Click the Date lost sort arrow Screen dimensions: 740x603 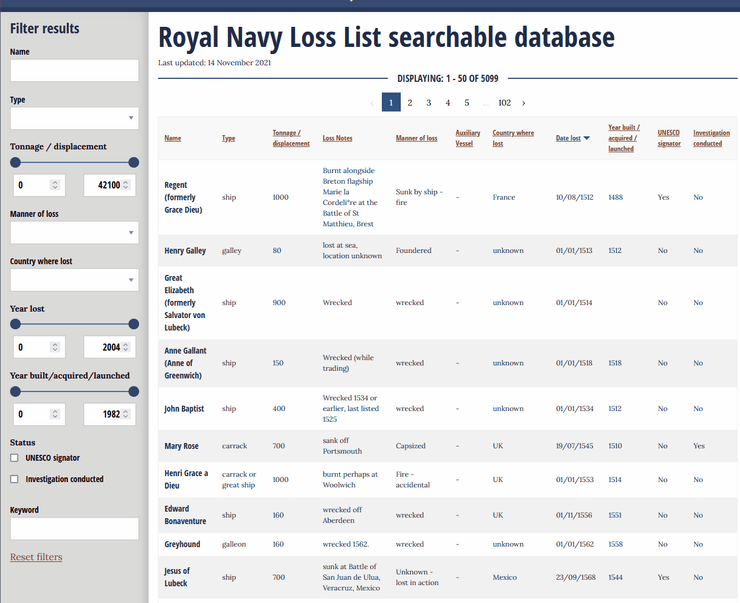pyautogui.click(x=587, y=138)
